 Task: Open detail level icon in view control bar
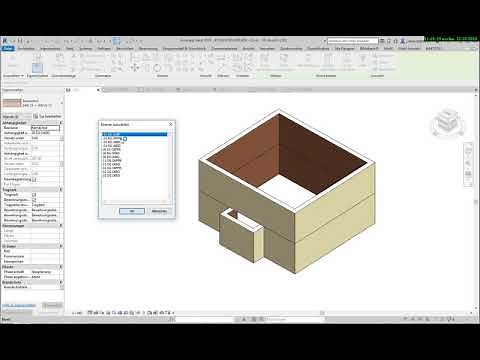[x=90, y=313]
